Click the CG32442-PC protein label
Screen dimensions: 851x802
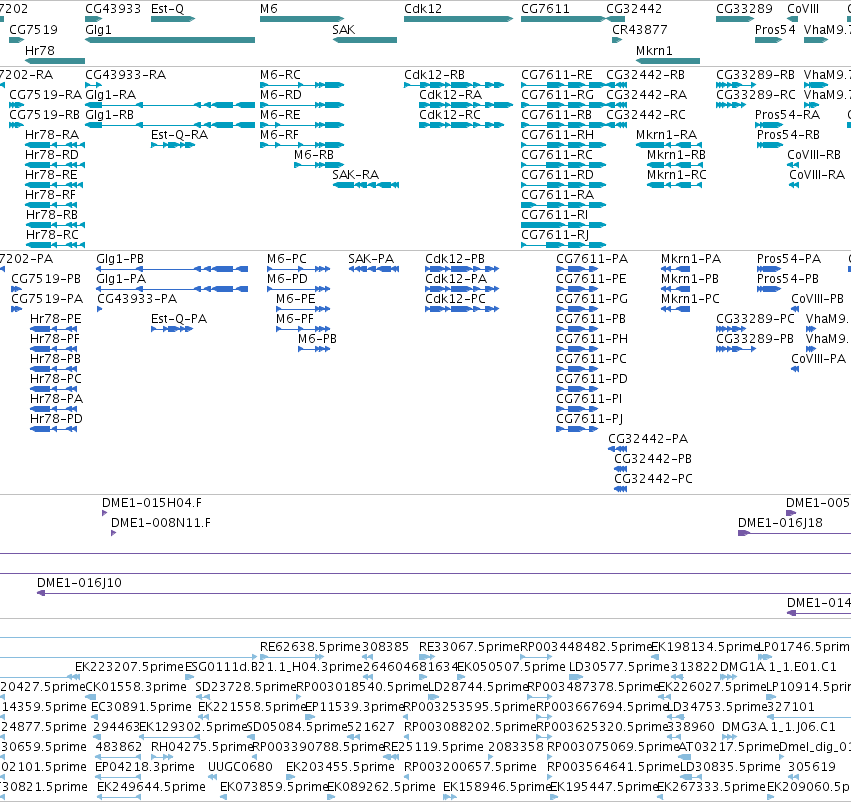653,479
